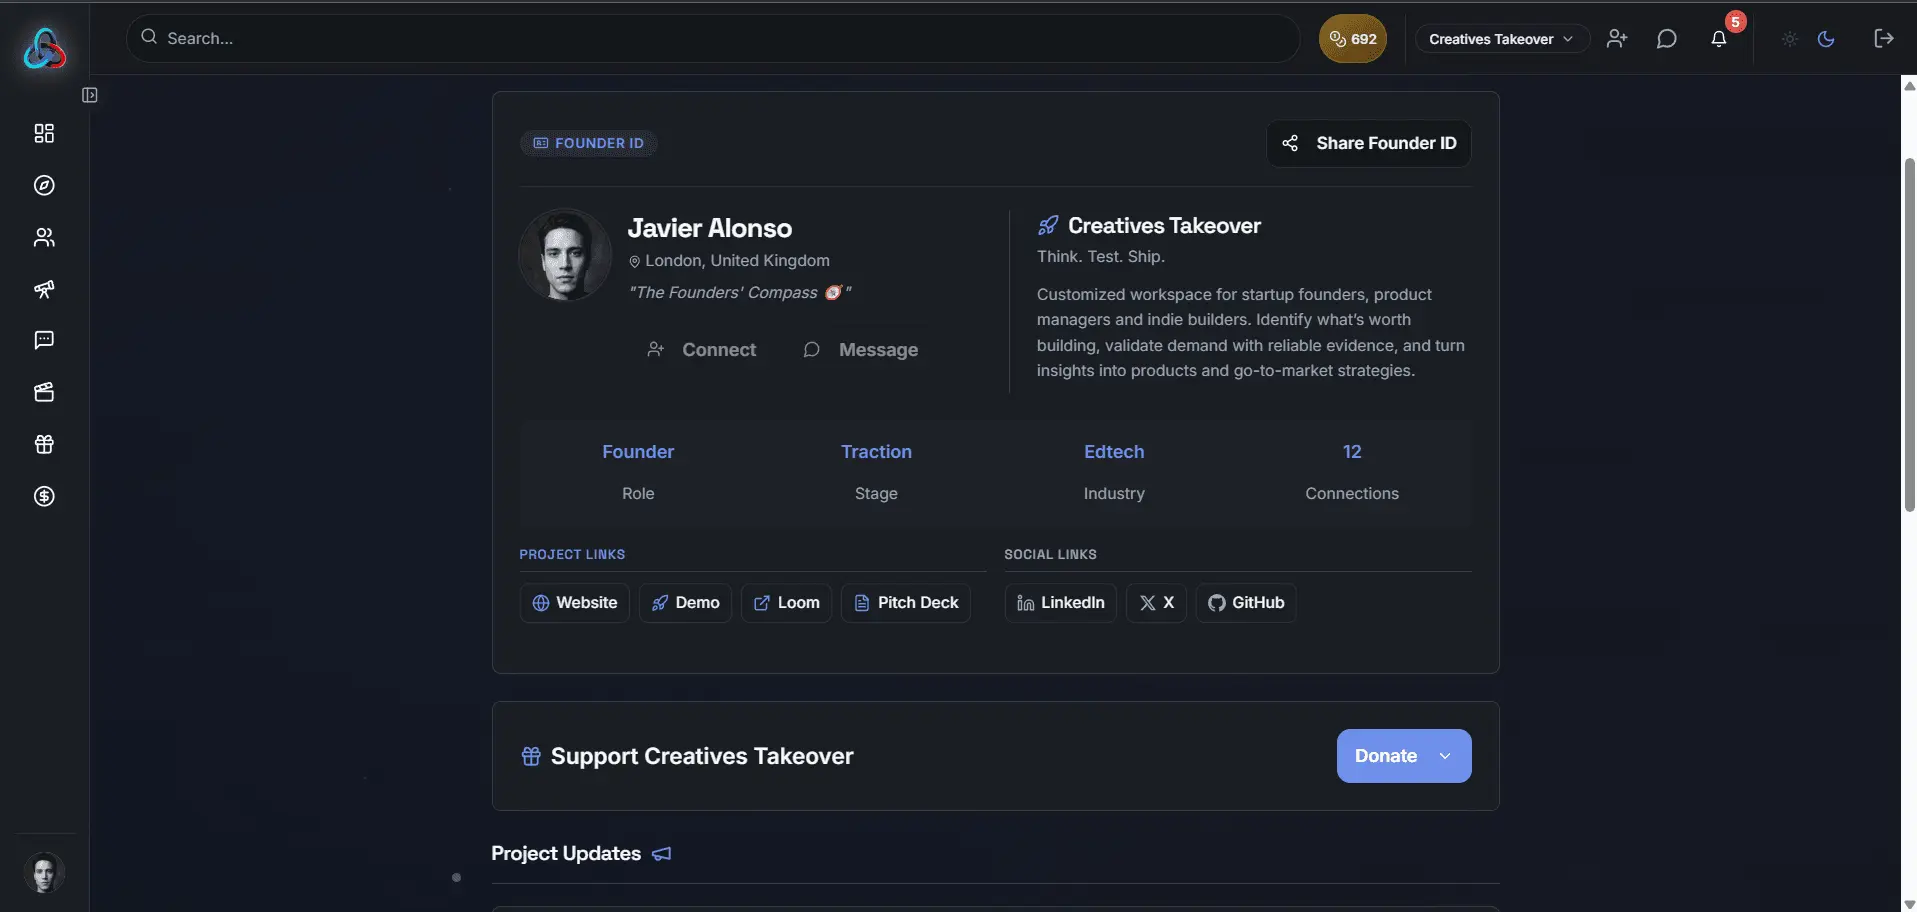Open the gift icon in sidebar
The width and height of the screenshot is (1917, 912).
[x=44, y=444]
